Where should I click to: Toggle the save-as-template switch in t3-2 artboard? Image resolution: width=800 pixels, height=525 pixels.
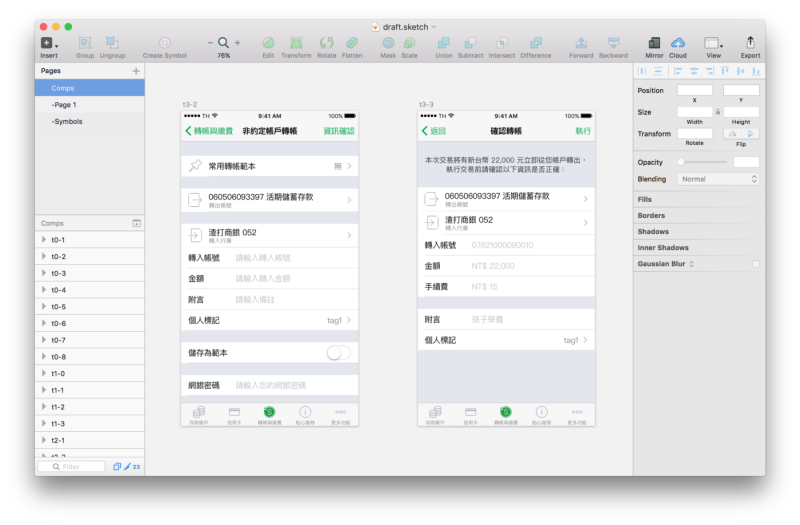coord(338,353)
